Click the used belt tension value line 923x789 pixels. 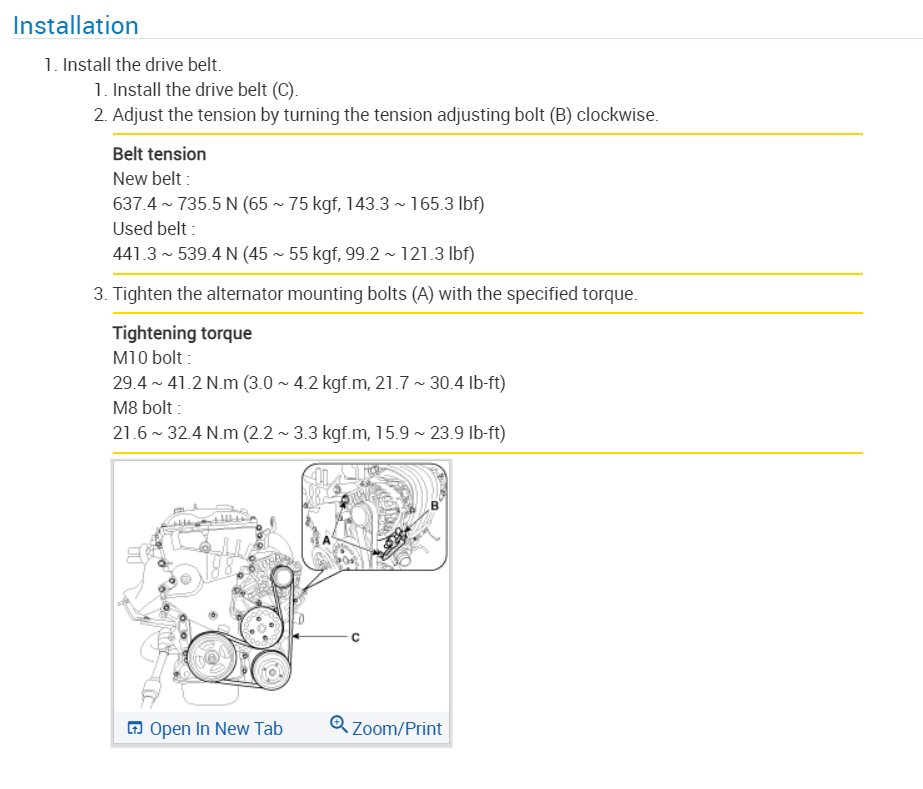point(293,254)
